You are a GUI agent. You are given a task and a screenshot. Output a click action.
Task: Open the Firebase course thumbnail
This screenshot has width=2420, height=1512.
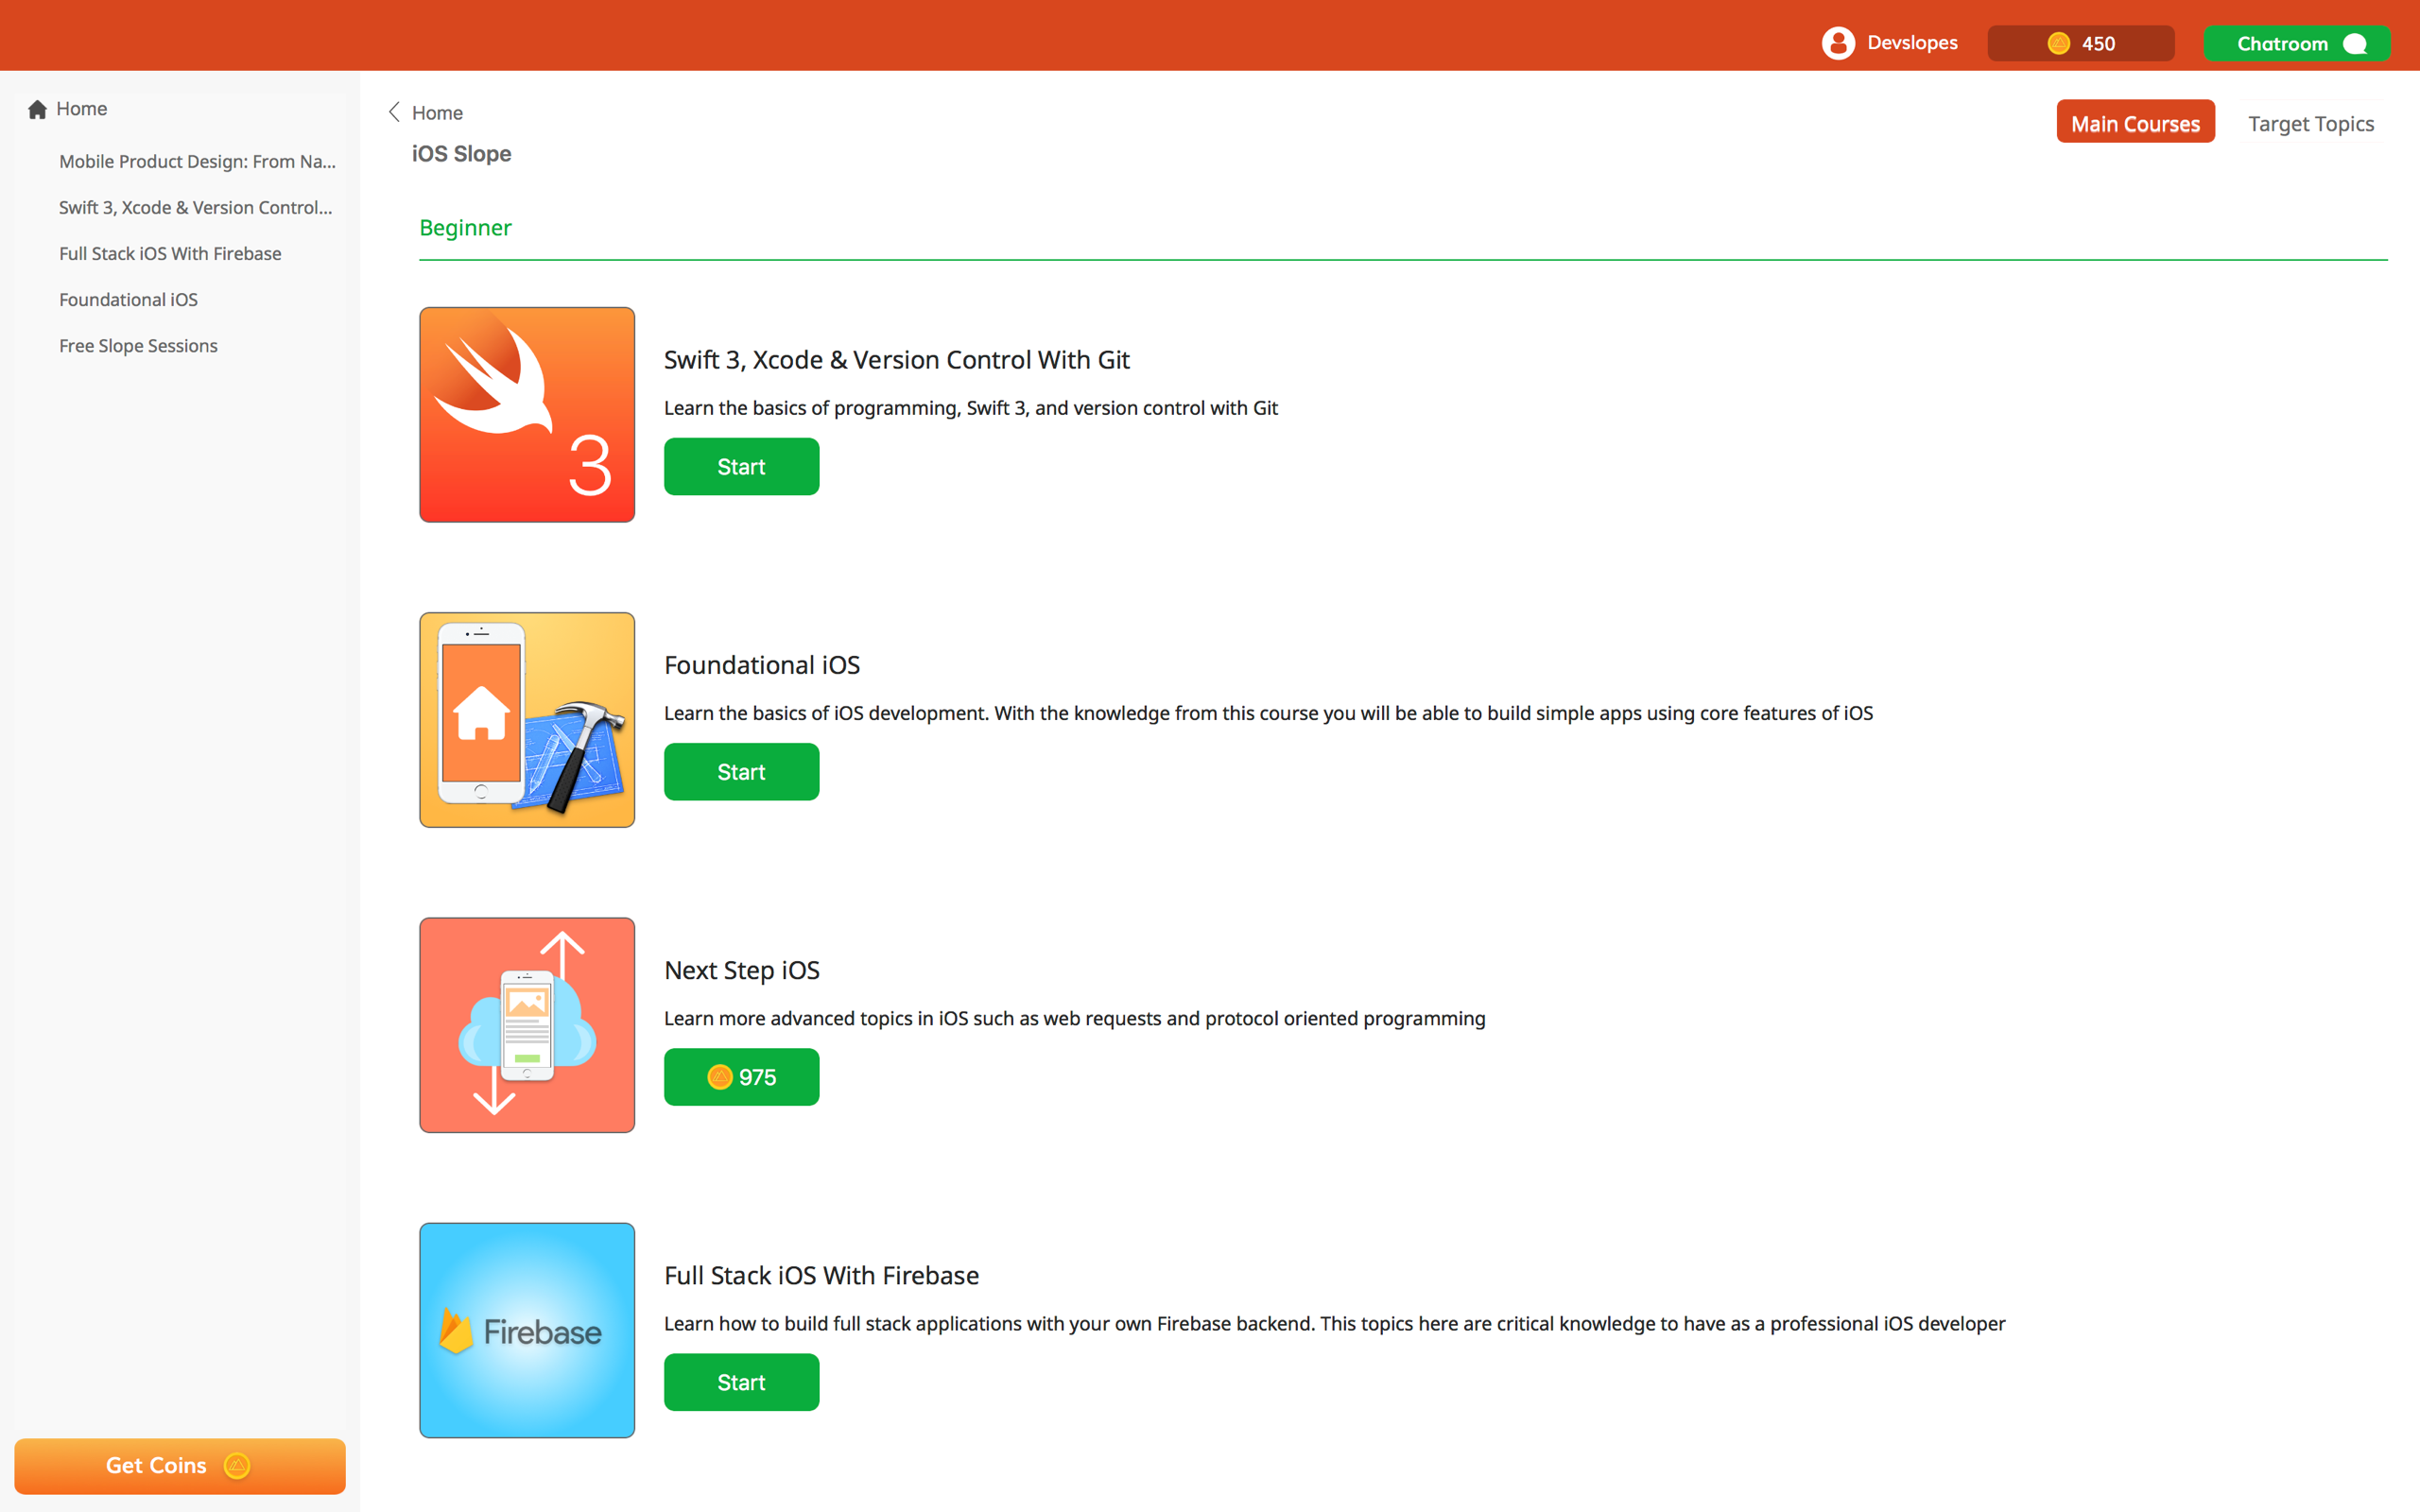pyautogui.click(x=527, y=1330)
